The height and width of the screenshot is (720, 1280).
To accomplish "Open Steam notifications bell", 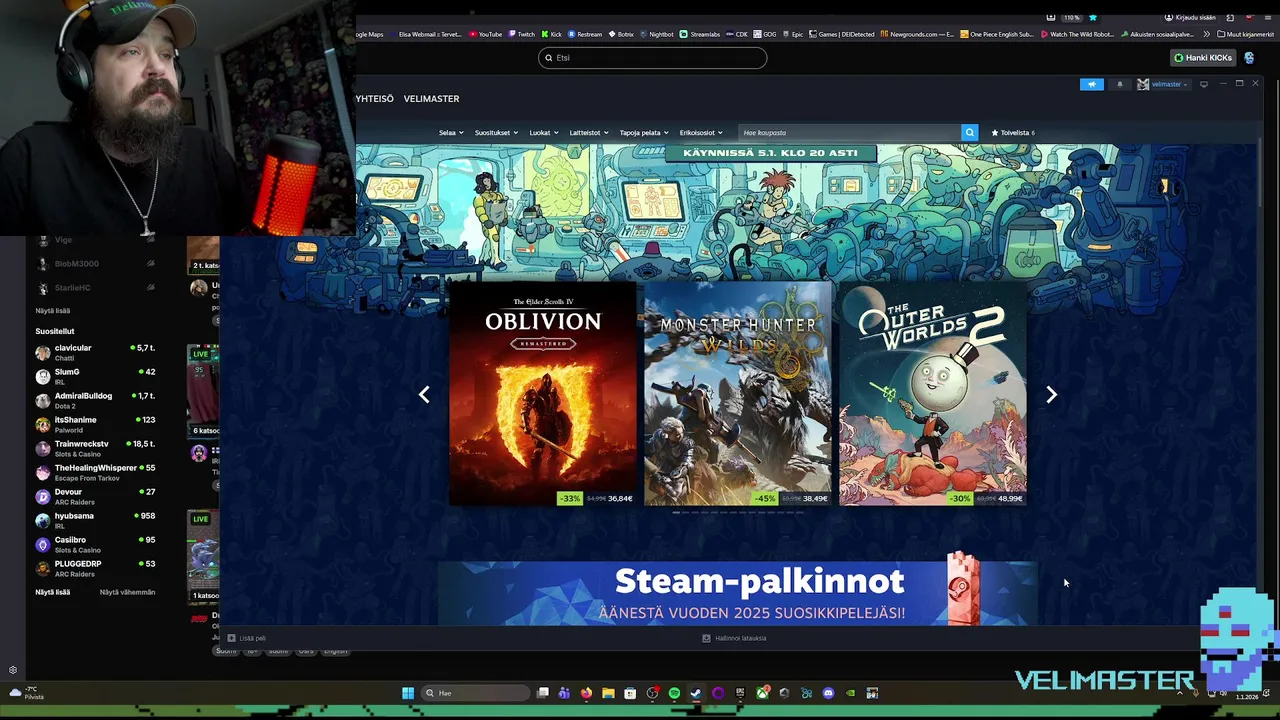I will [1120, 84].
